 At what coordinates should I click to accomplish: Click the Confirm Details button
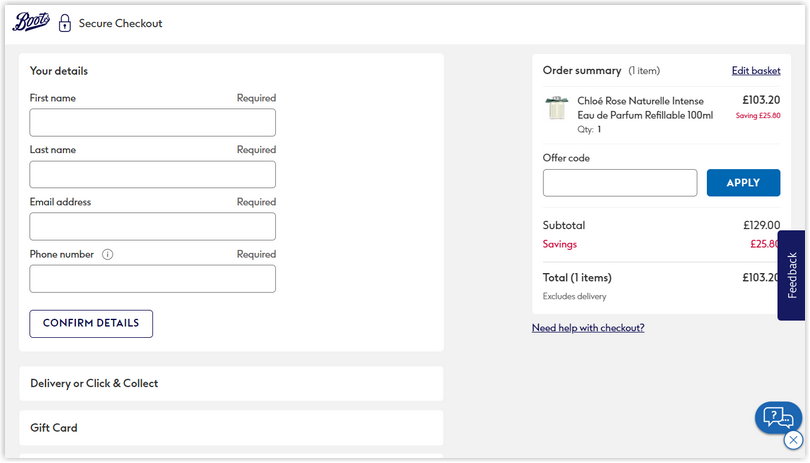[91, 323]
